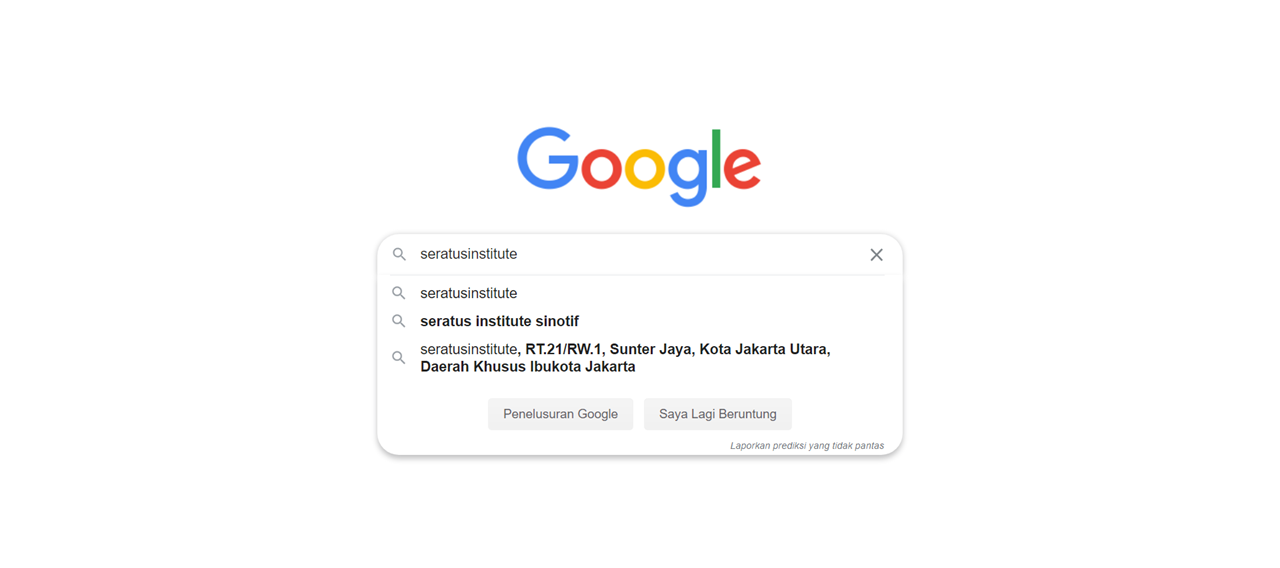
Task: Focus the search field containing 'seratusinstitute'
Action: (x=640, y=255)
